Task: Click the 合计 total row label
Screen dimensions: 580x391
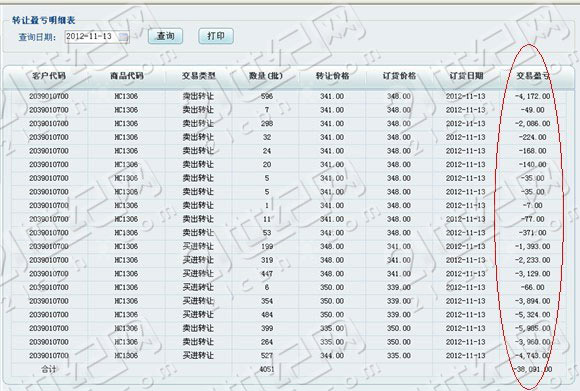Action: click(x=49, y=369)
